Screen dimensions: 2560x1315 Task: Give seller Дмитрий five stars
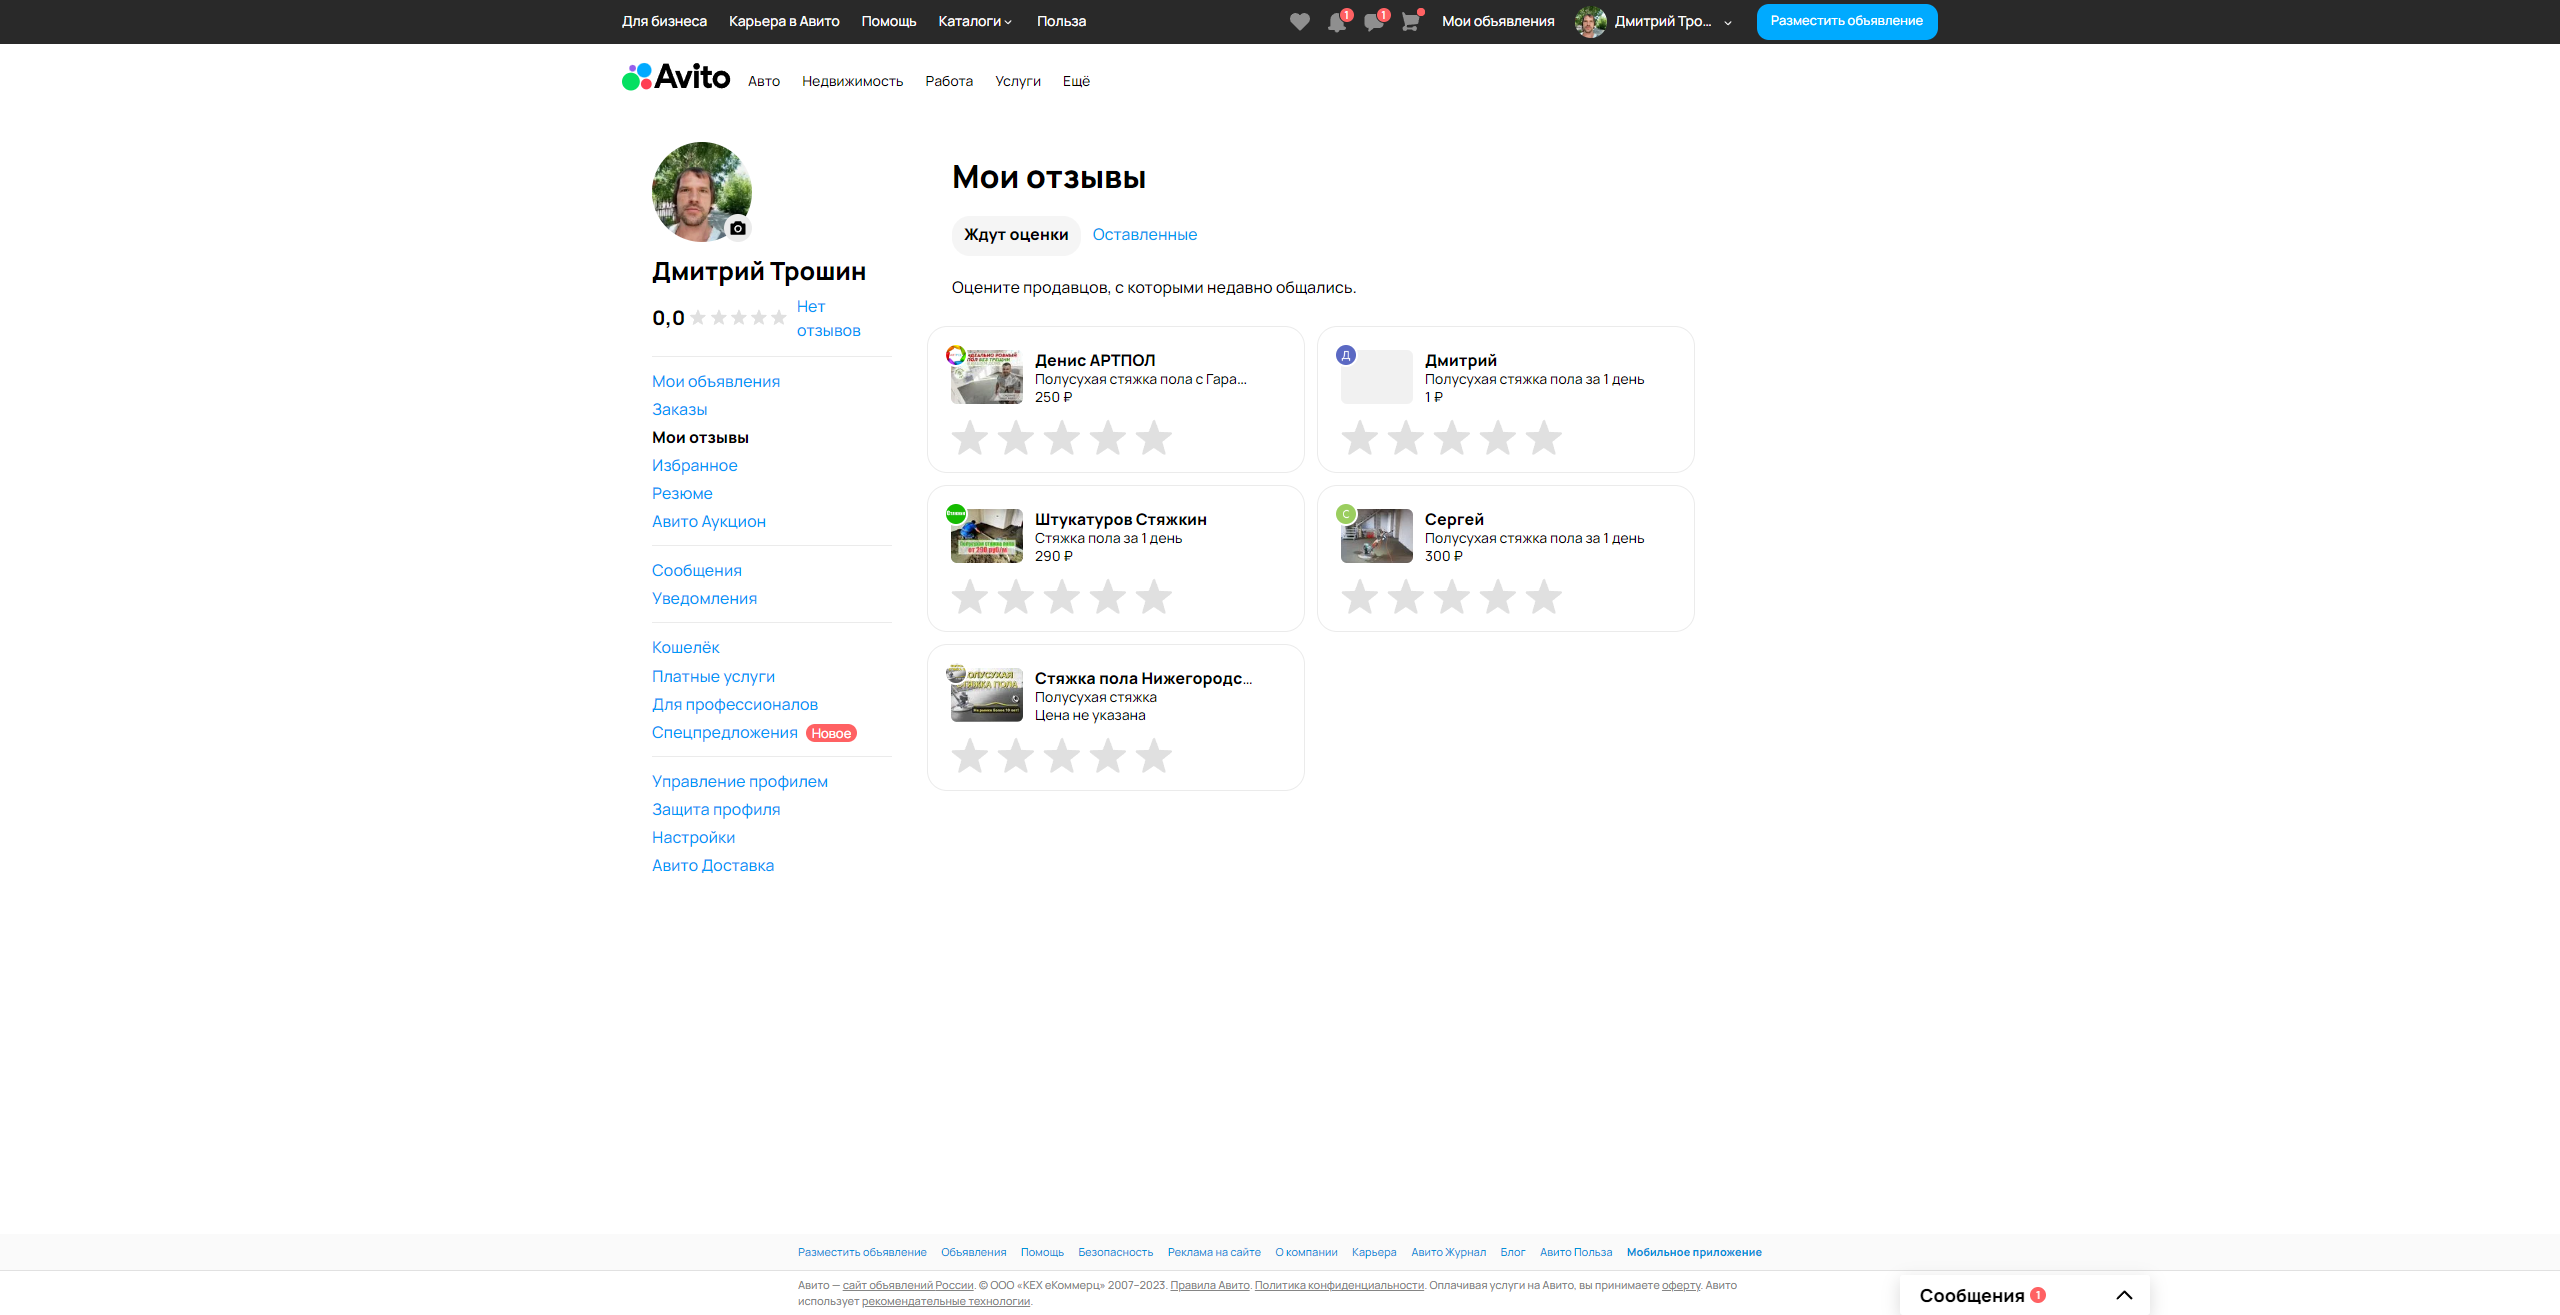coord(1544,438)
